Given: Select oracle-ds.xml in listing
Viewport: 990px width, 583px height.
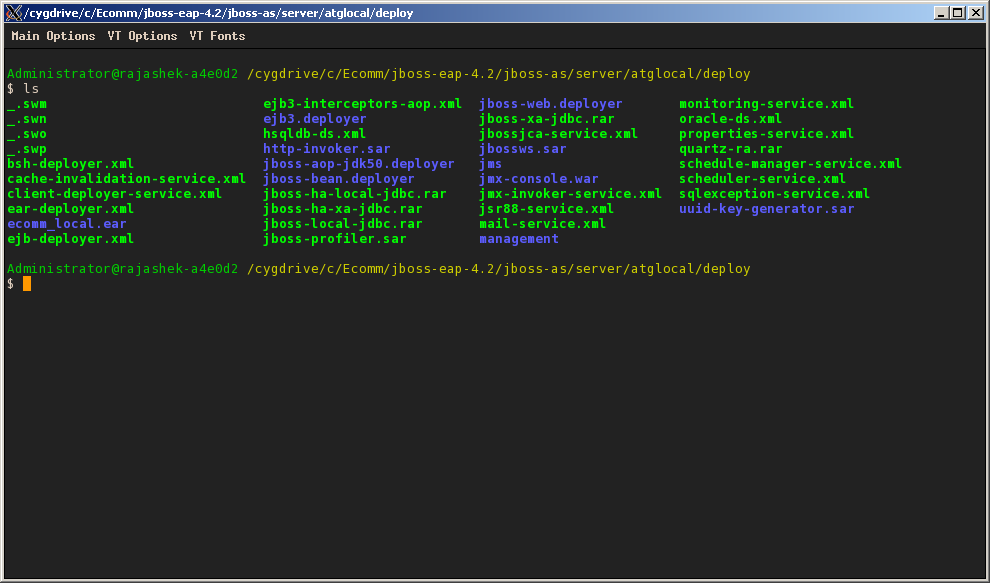Looking at the screenshot, I should coord(731,119).
